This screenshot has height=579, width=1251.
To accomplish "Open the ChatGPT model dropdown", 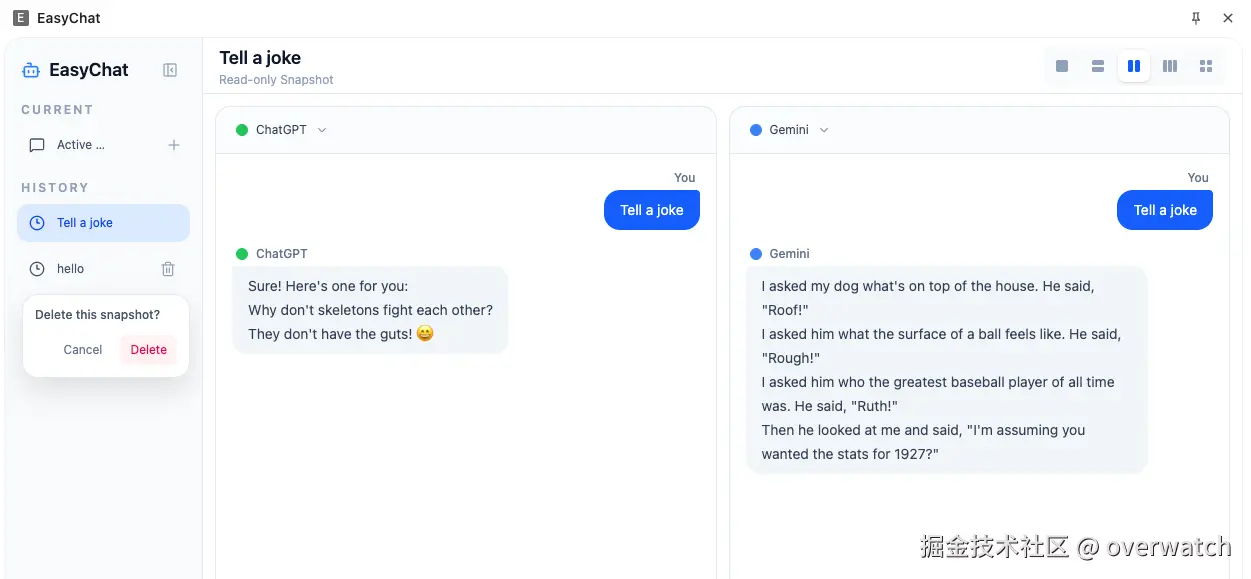I will 322,130.
